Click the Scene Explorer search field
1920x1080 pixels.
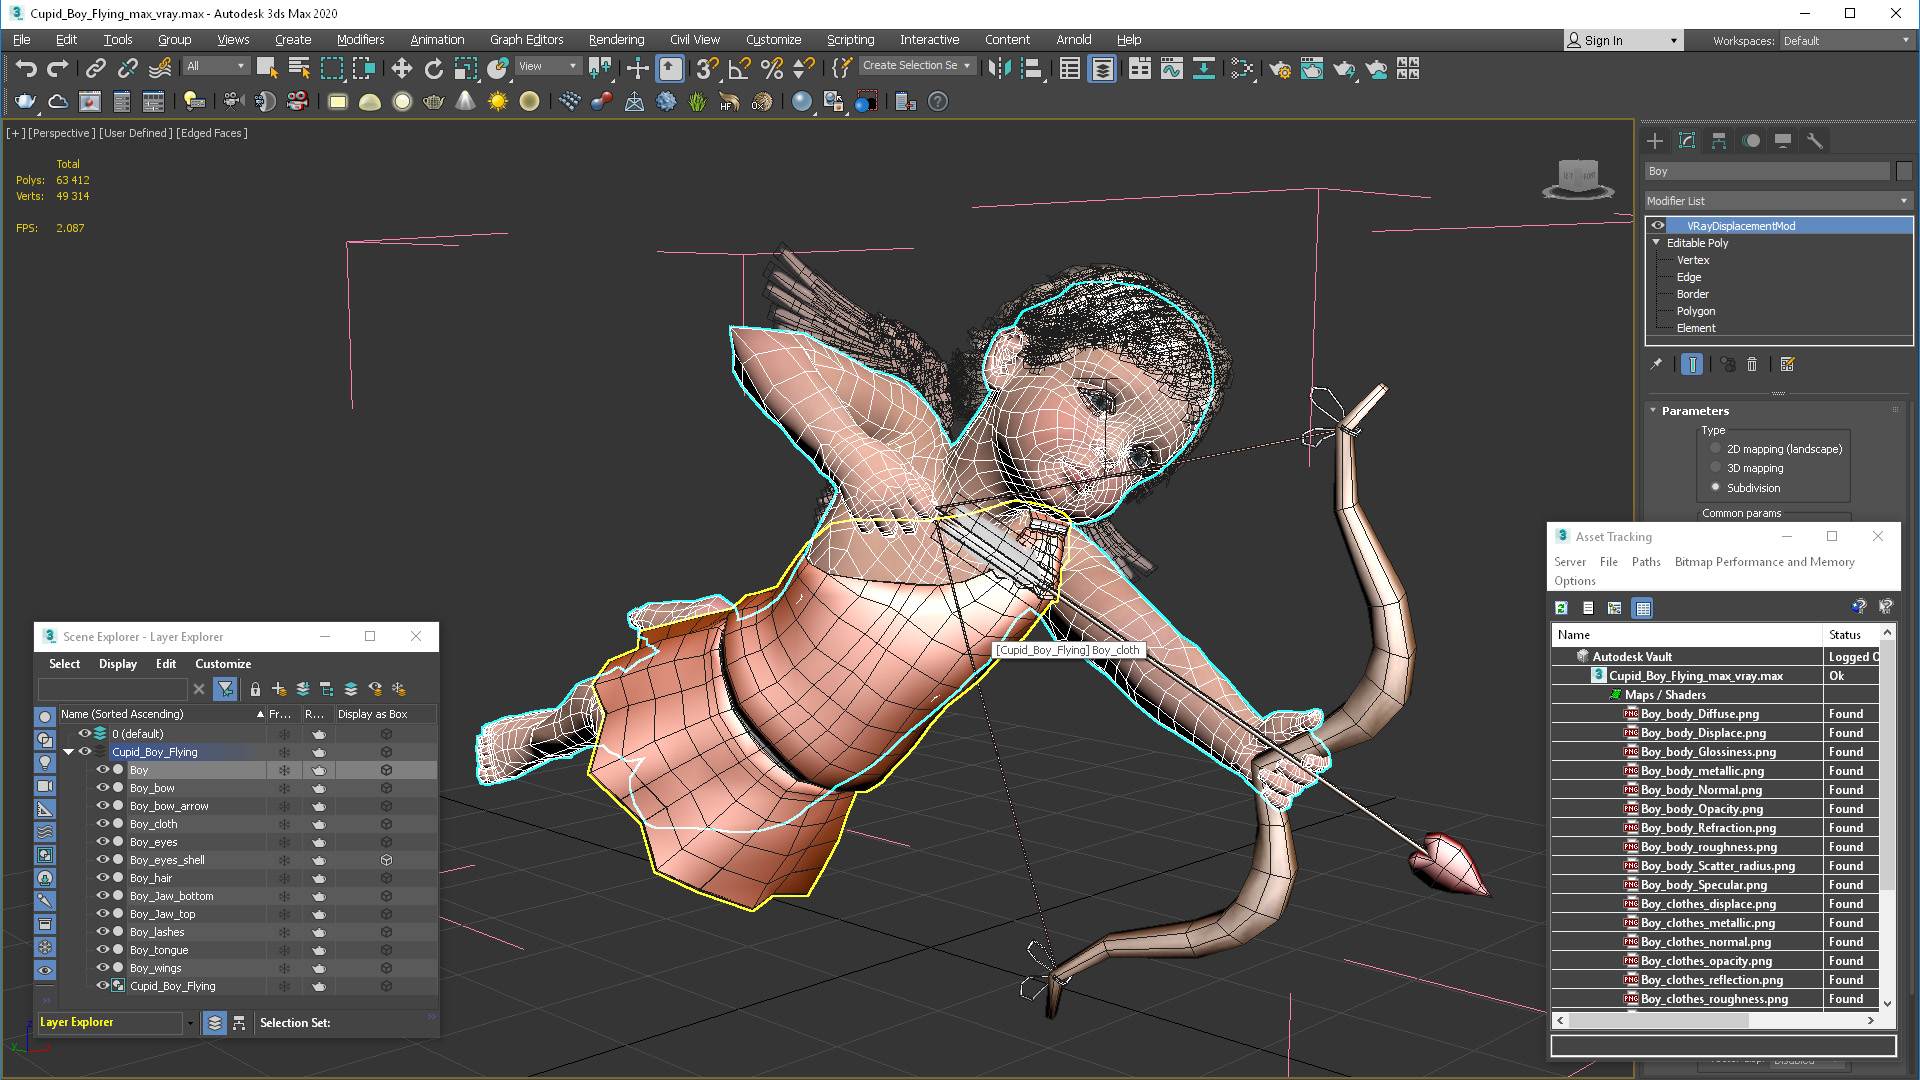(x=112, y=689)
